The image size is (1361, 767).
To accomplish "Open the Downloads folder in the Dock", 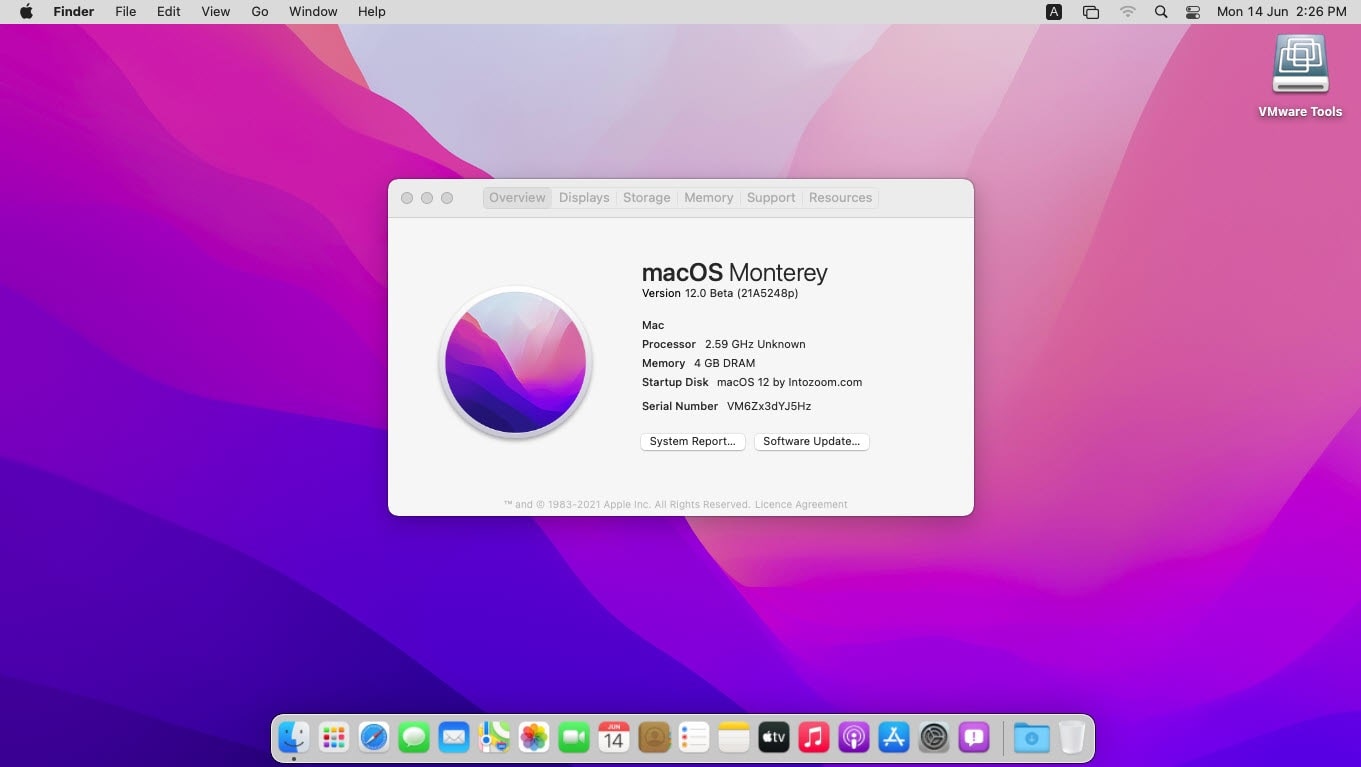I will point(1032,738).
